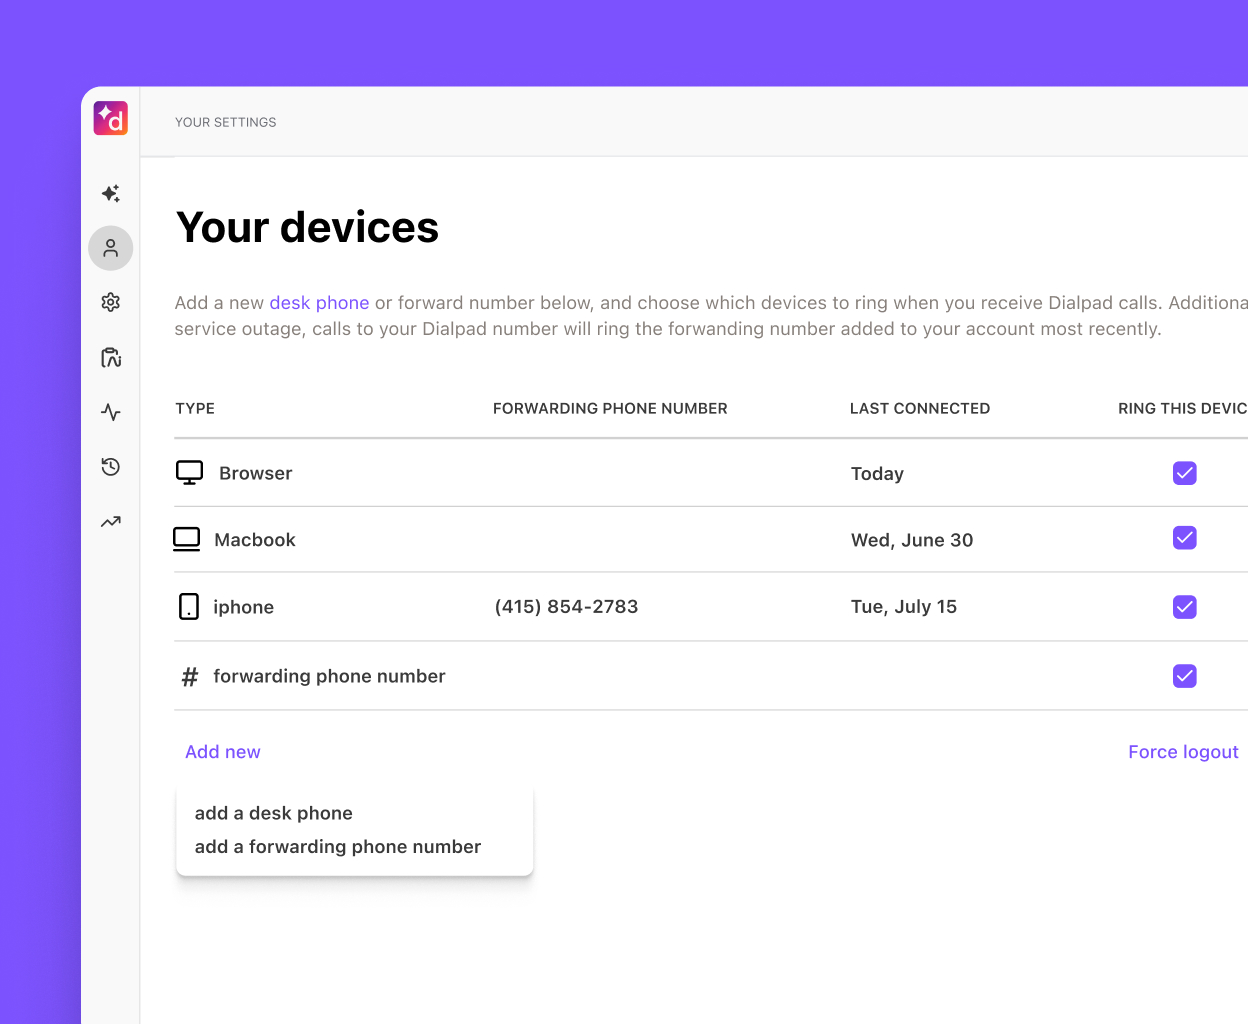Open the settings gear icon

pyautogui.click(x=110, y=302)
